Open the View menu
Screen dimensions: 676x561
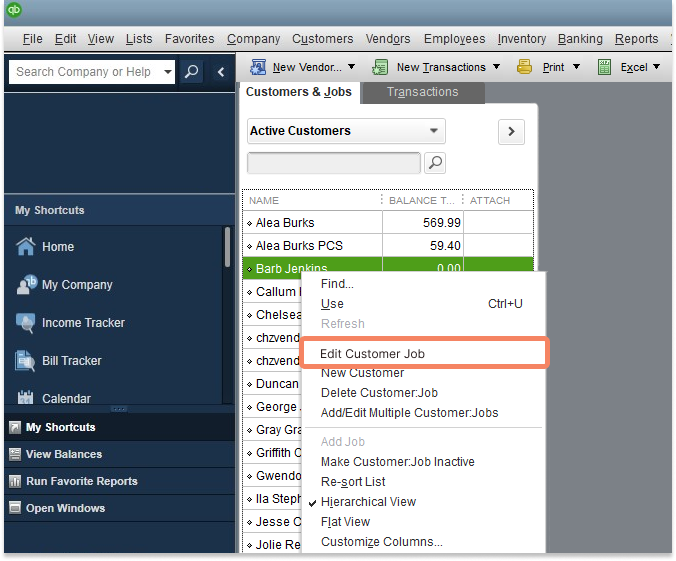pyautogui.click(x=100, y=39)
